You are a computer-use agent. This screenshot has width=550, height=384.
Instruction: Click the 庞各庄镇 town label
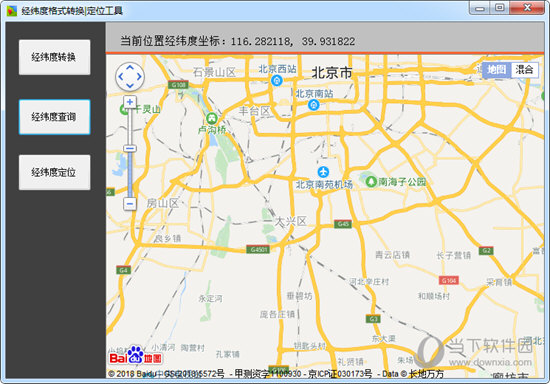coord(277,314)
